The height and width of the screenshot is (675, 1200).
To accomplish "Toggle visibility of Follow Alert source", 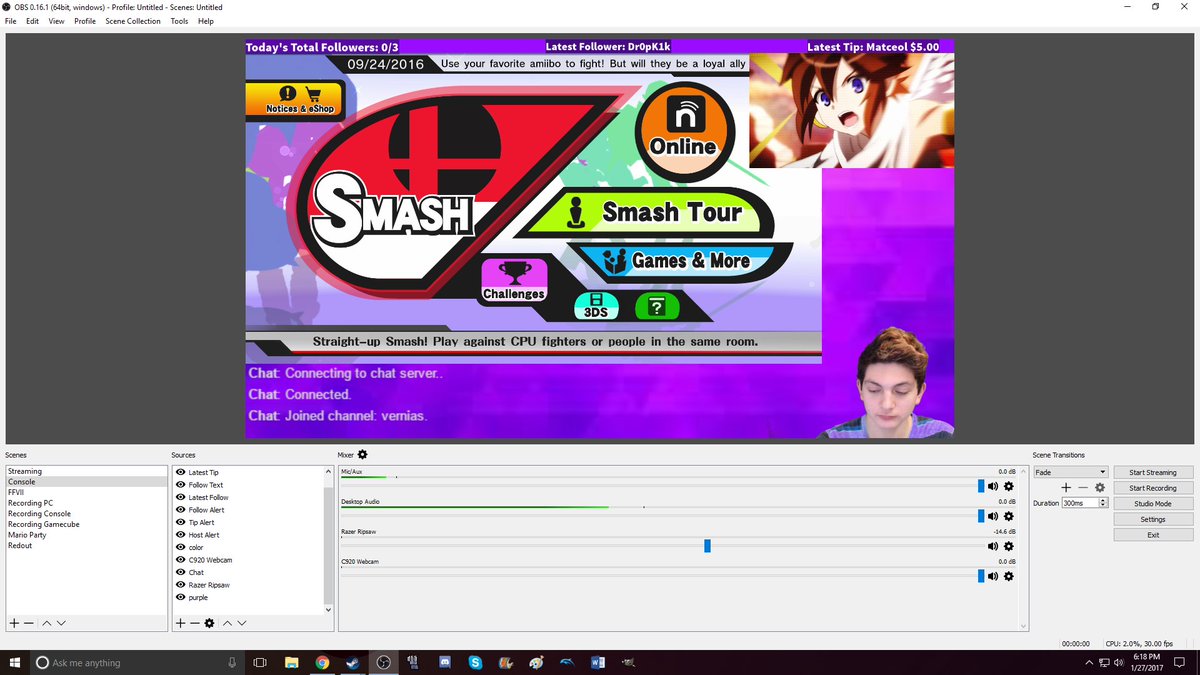I will click(x=180, y=510).
